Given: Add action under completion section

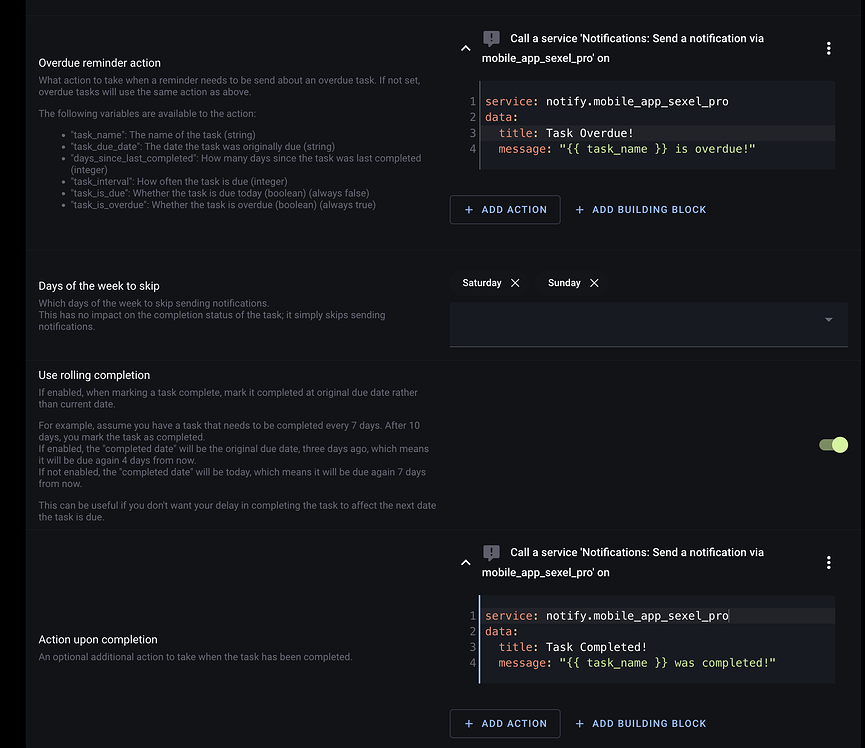Looking at the screenshot, I should pos(505,724).
